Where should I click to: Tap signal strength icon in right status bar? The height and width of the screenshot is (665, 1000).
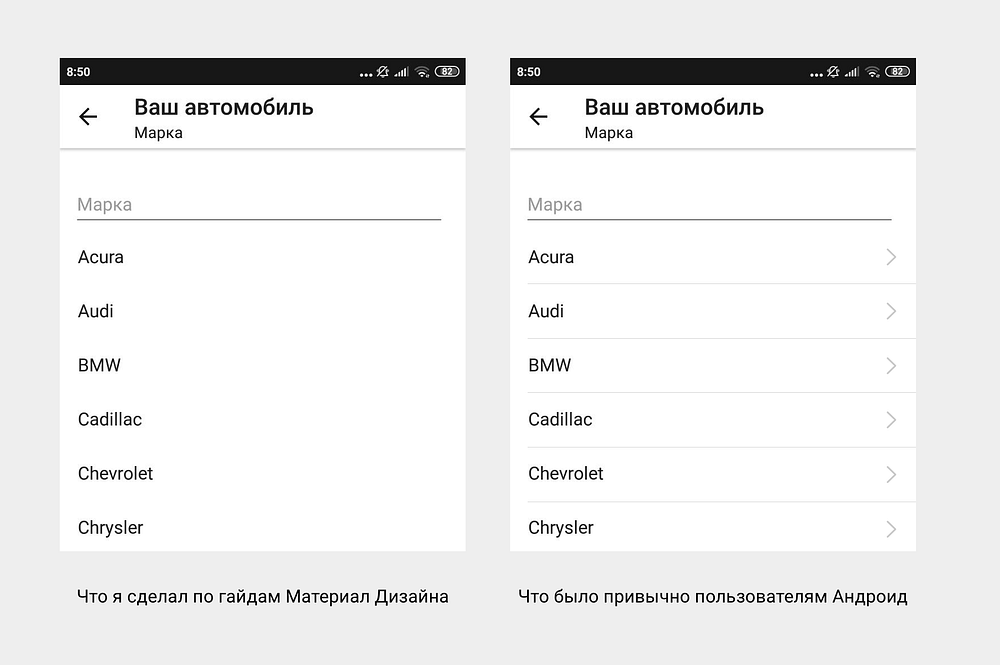coord(852,72)
